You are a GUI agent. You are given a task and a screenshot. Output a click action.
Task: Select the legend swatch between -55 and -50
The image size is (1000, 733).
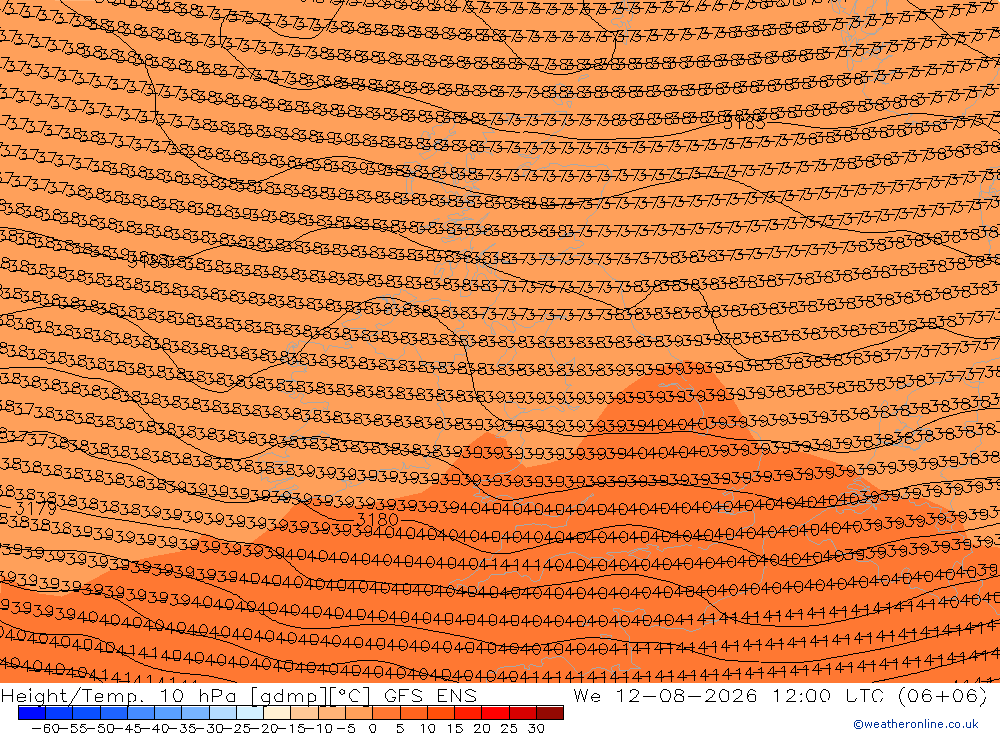coord(86,713)
